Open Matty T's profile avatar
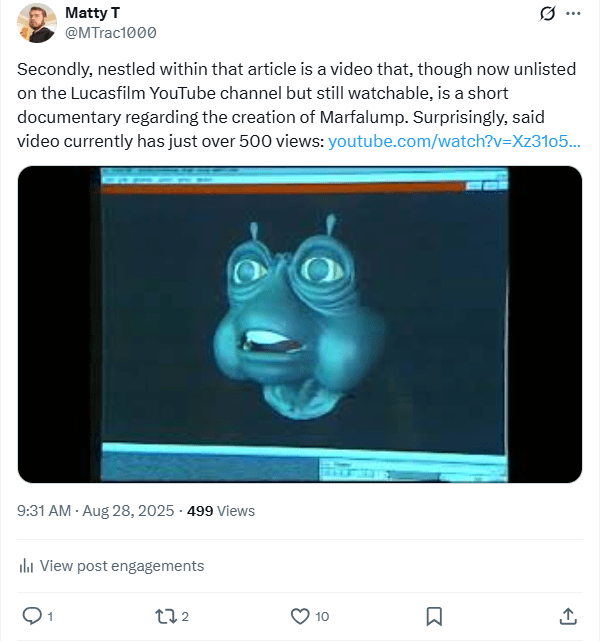602x641 pixels. (37, 22)
